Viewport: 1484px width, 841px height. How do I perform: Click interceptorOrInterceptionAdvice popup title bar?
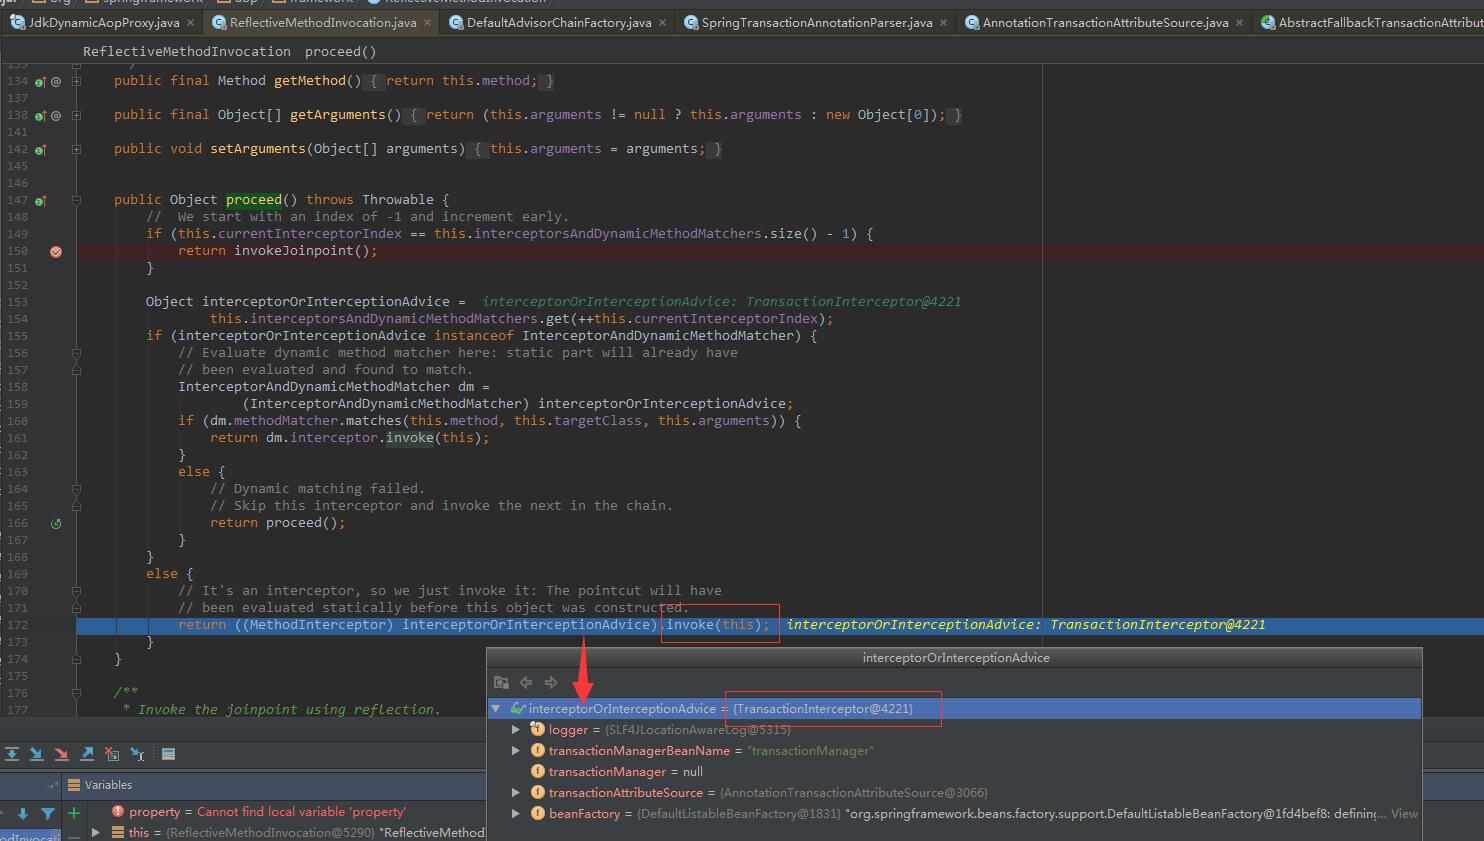click(x=955, y=658)
